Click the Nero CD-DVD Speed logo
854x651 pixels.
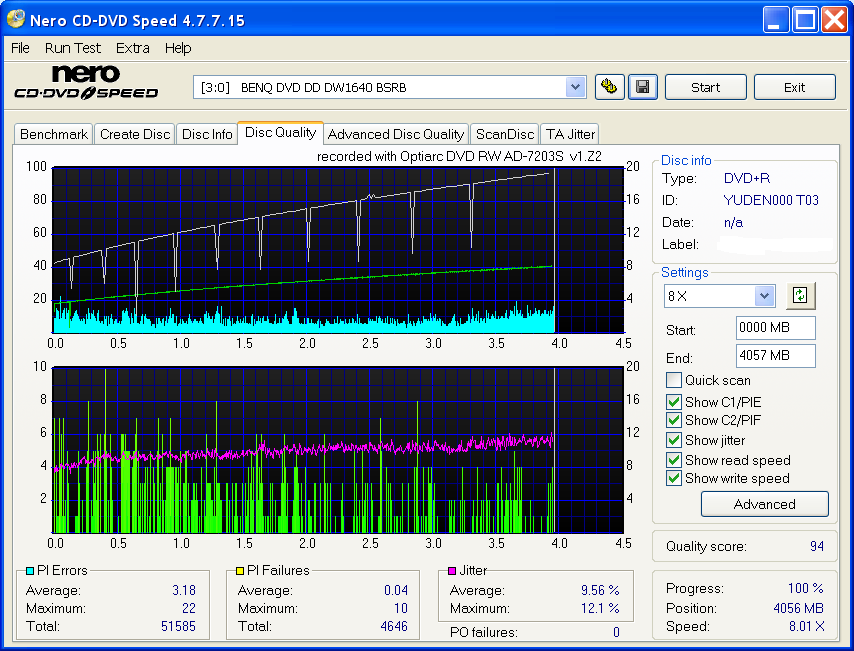[85, 82]
